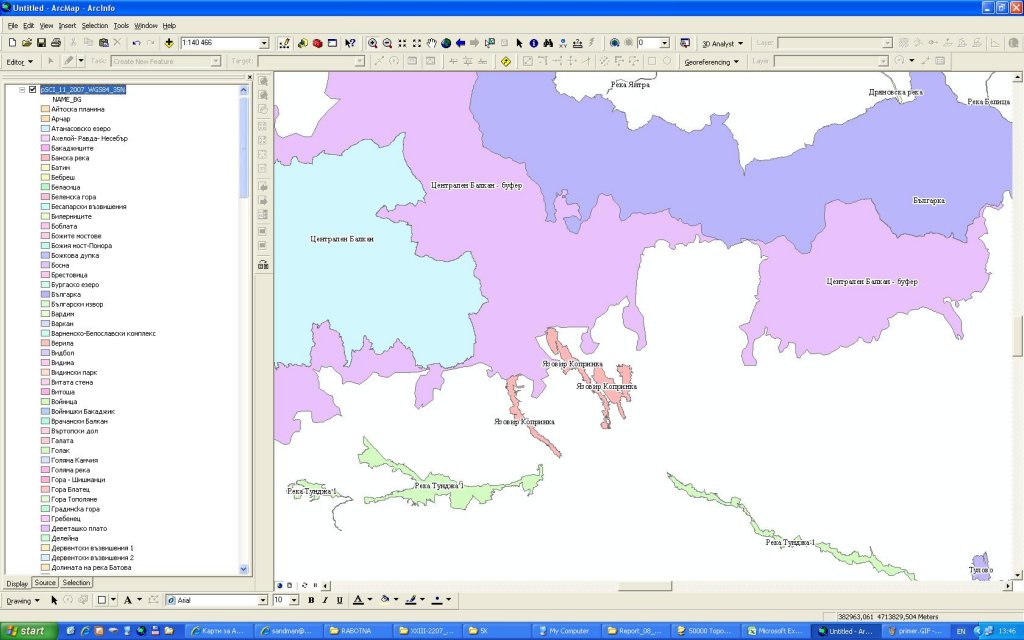Viewport: 1024px width, 640px height.
Task: Click the Add Data button
Action: 169,43
